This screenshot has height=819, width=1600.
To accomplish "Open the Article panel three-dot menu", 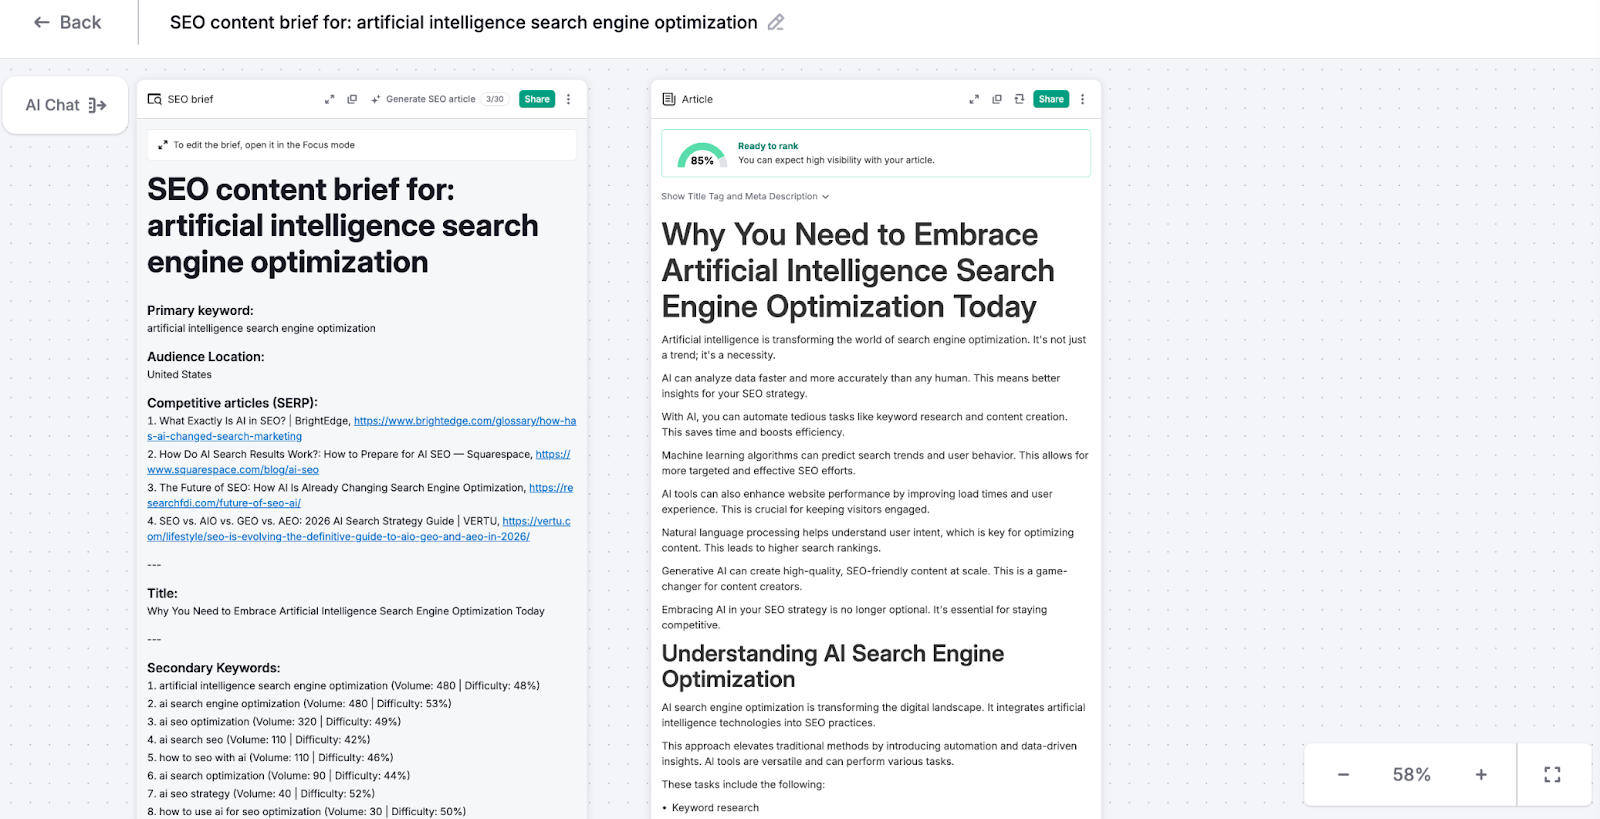I will [x=1082, y=99].
